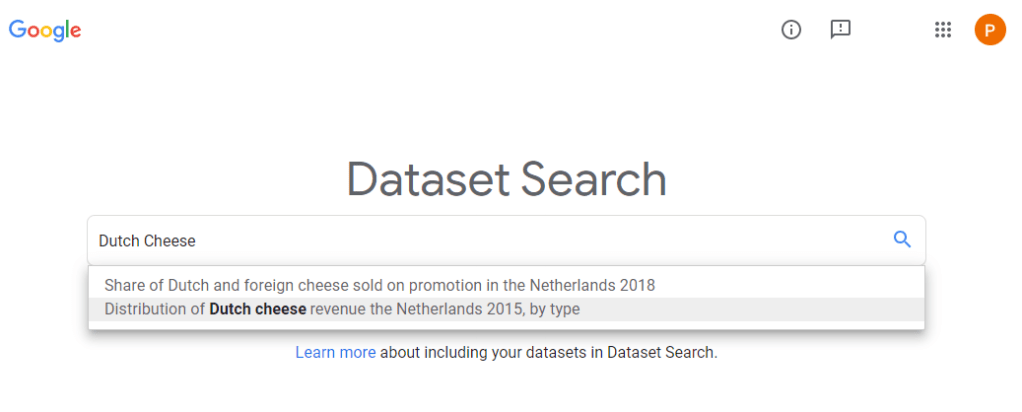Image resolution: width=1022 pixels, height=412 pixels.
Task: Click the typed "Dutch Cheese" query text
Action: (x=147, y=240)
